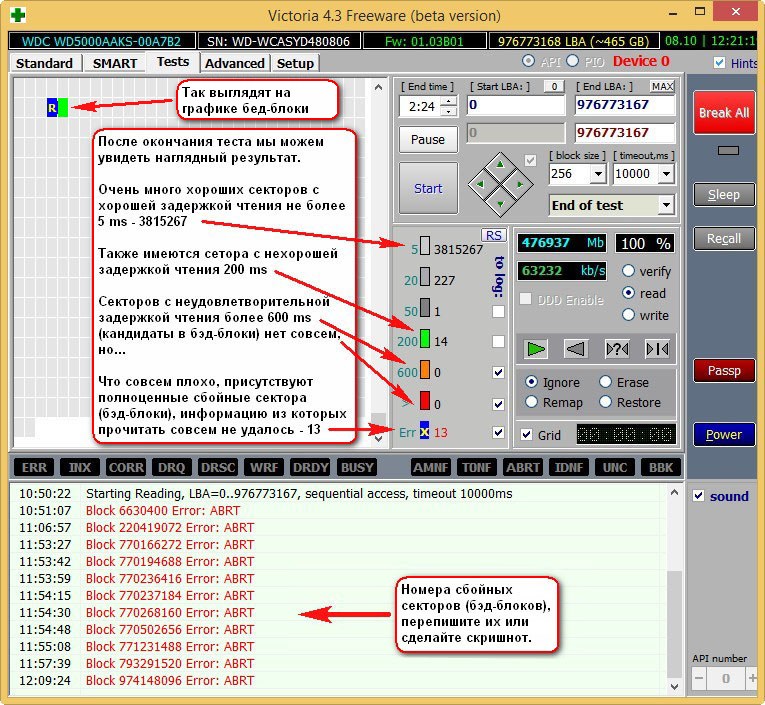Click the small LED indicator under Break All
The image size is (765, 705).
[728, 151]
